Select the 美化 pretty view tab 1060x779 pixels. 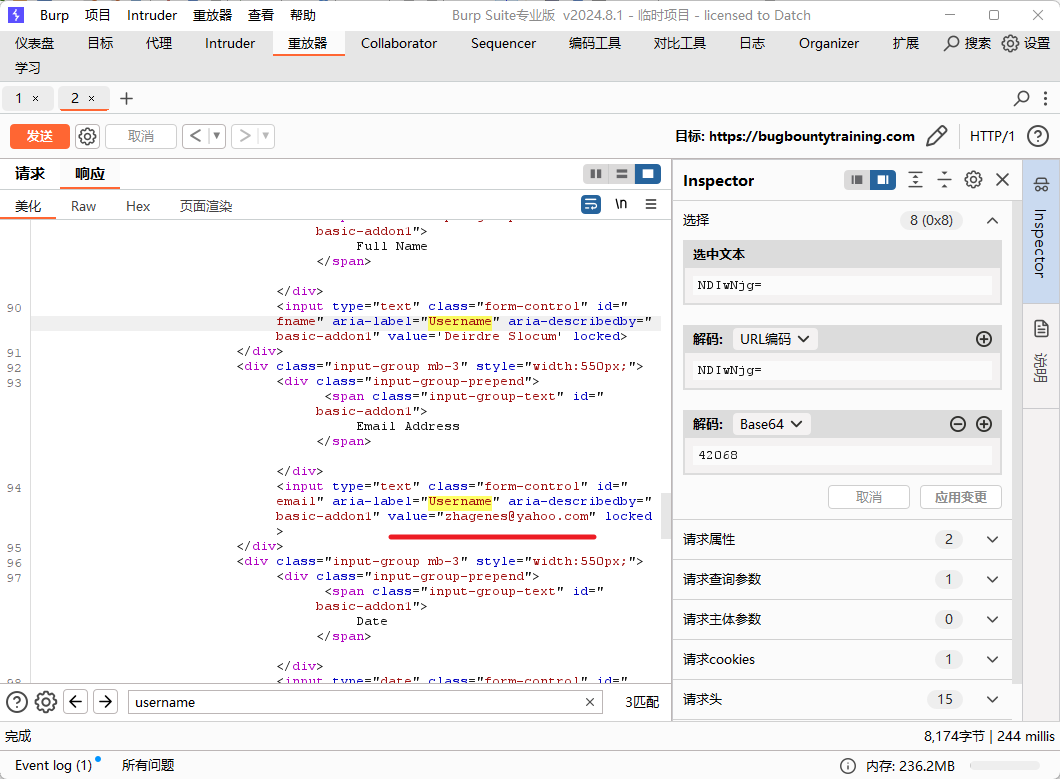click(28, 206)
